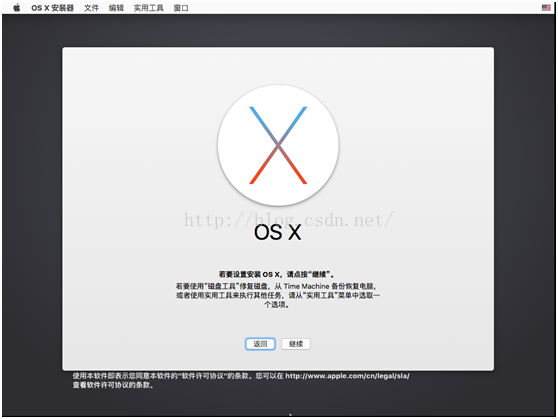This screenshot has width=558, height=419.
Task: Open the Apple menu
Action: [17, 7]
